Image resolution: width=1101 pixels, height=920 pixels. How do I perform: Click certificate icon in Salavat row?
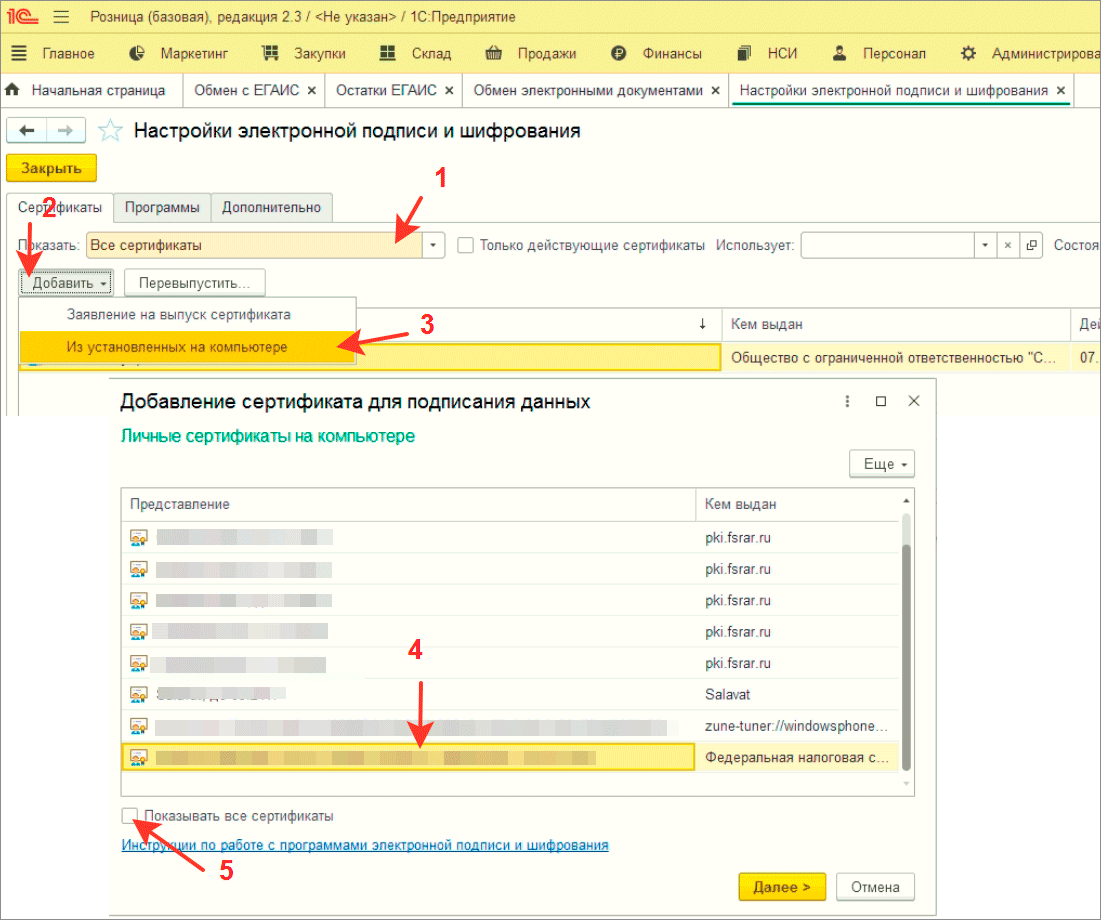click(138, 695)
